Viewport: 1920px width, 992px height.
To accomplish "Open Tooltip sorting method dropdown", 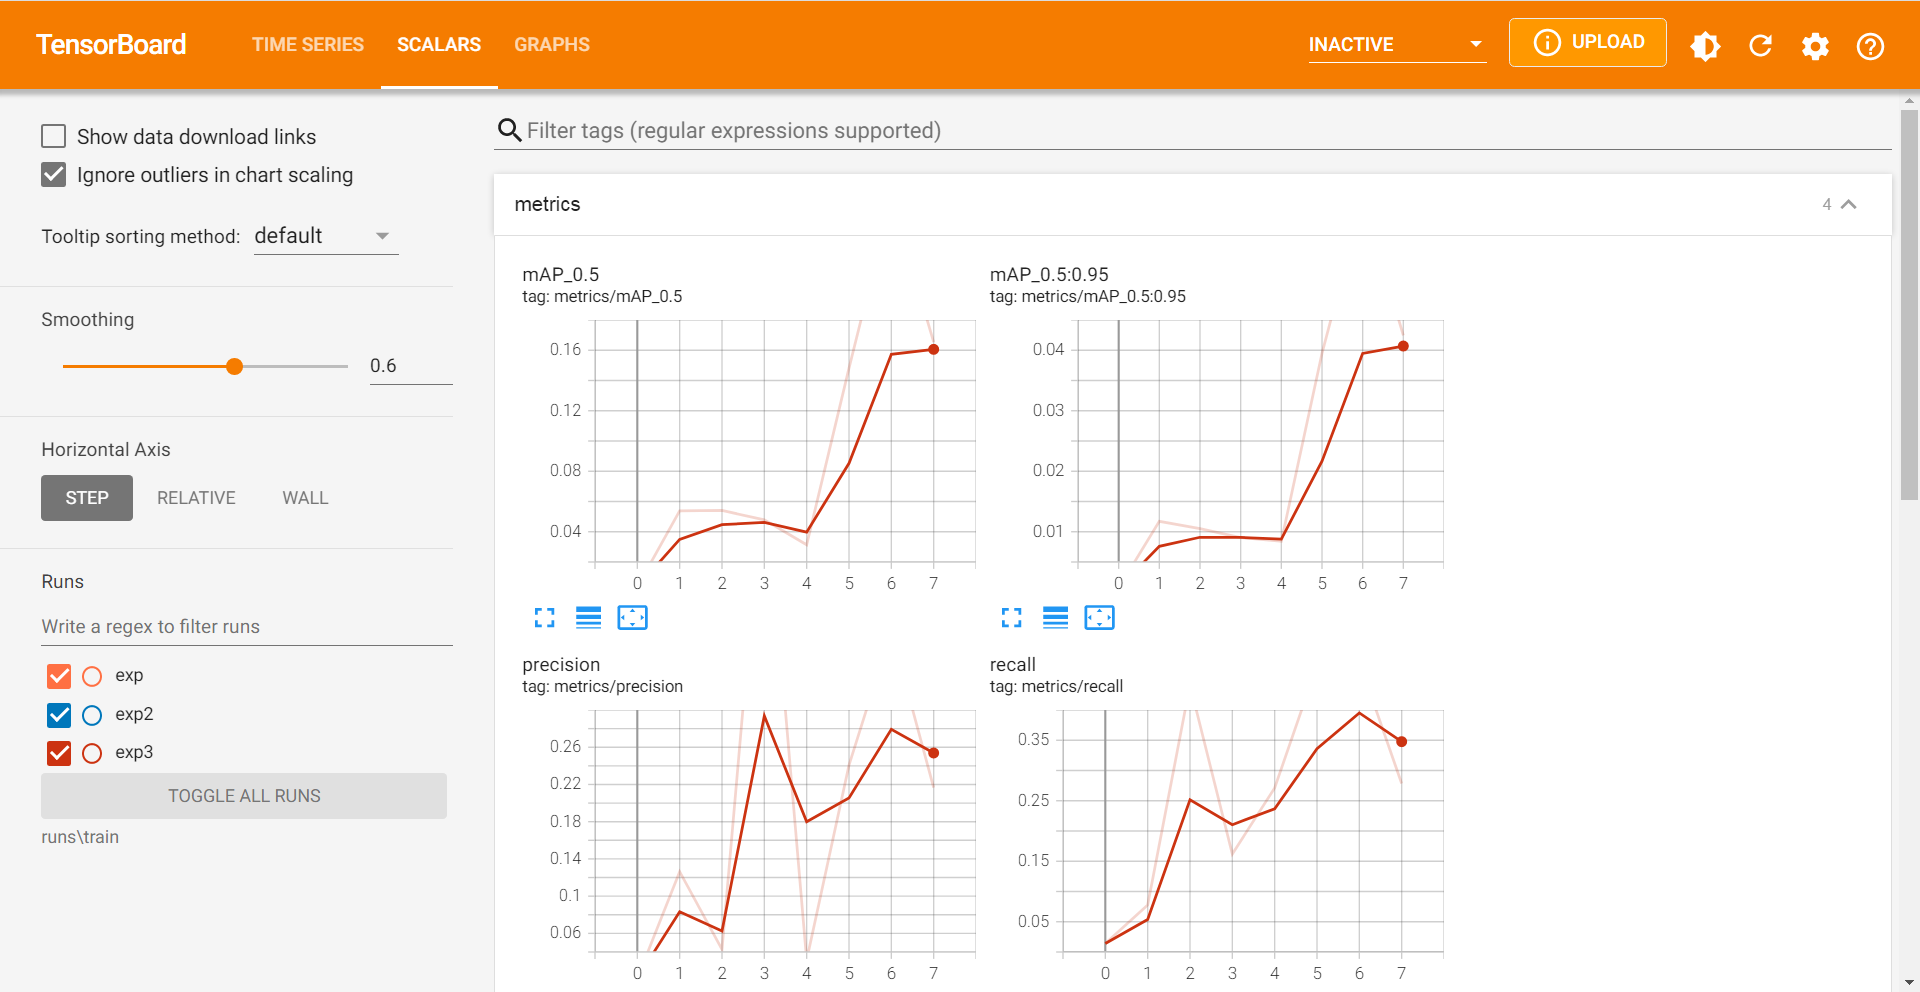I will [326, 236].
